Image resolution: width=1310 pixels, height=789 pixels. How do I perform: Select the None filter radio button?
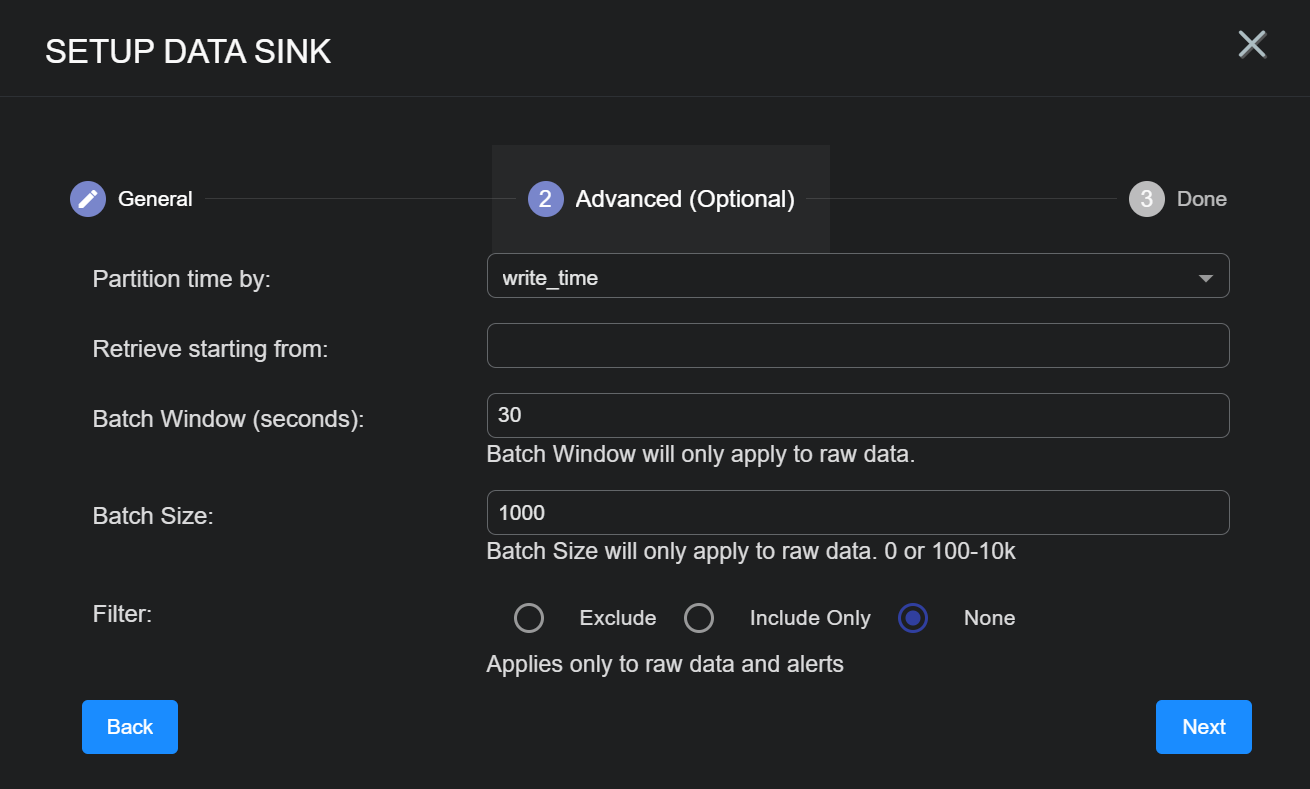pos(913,618)
